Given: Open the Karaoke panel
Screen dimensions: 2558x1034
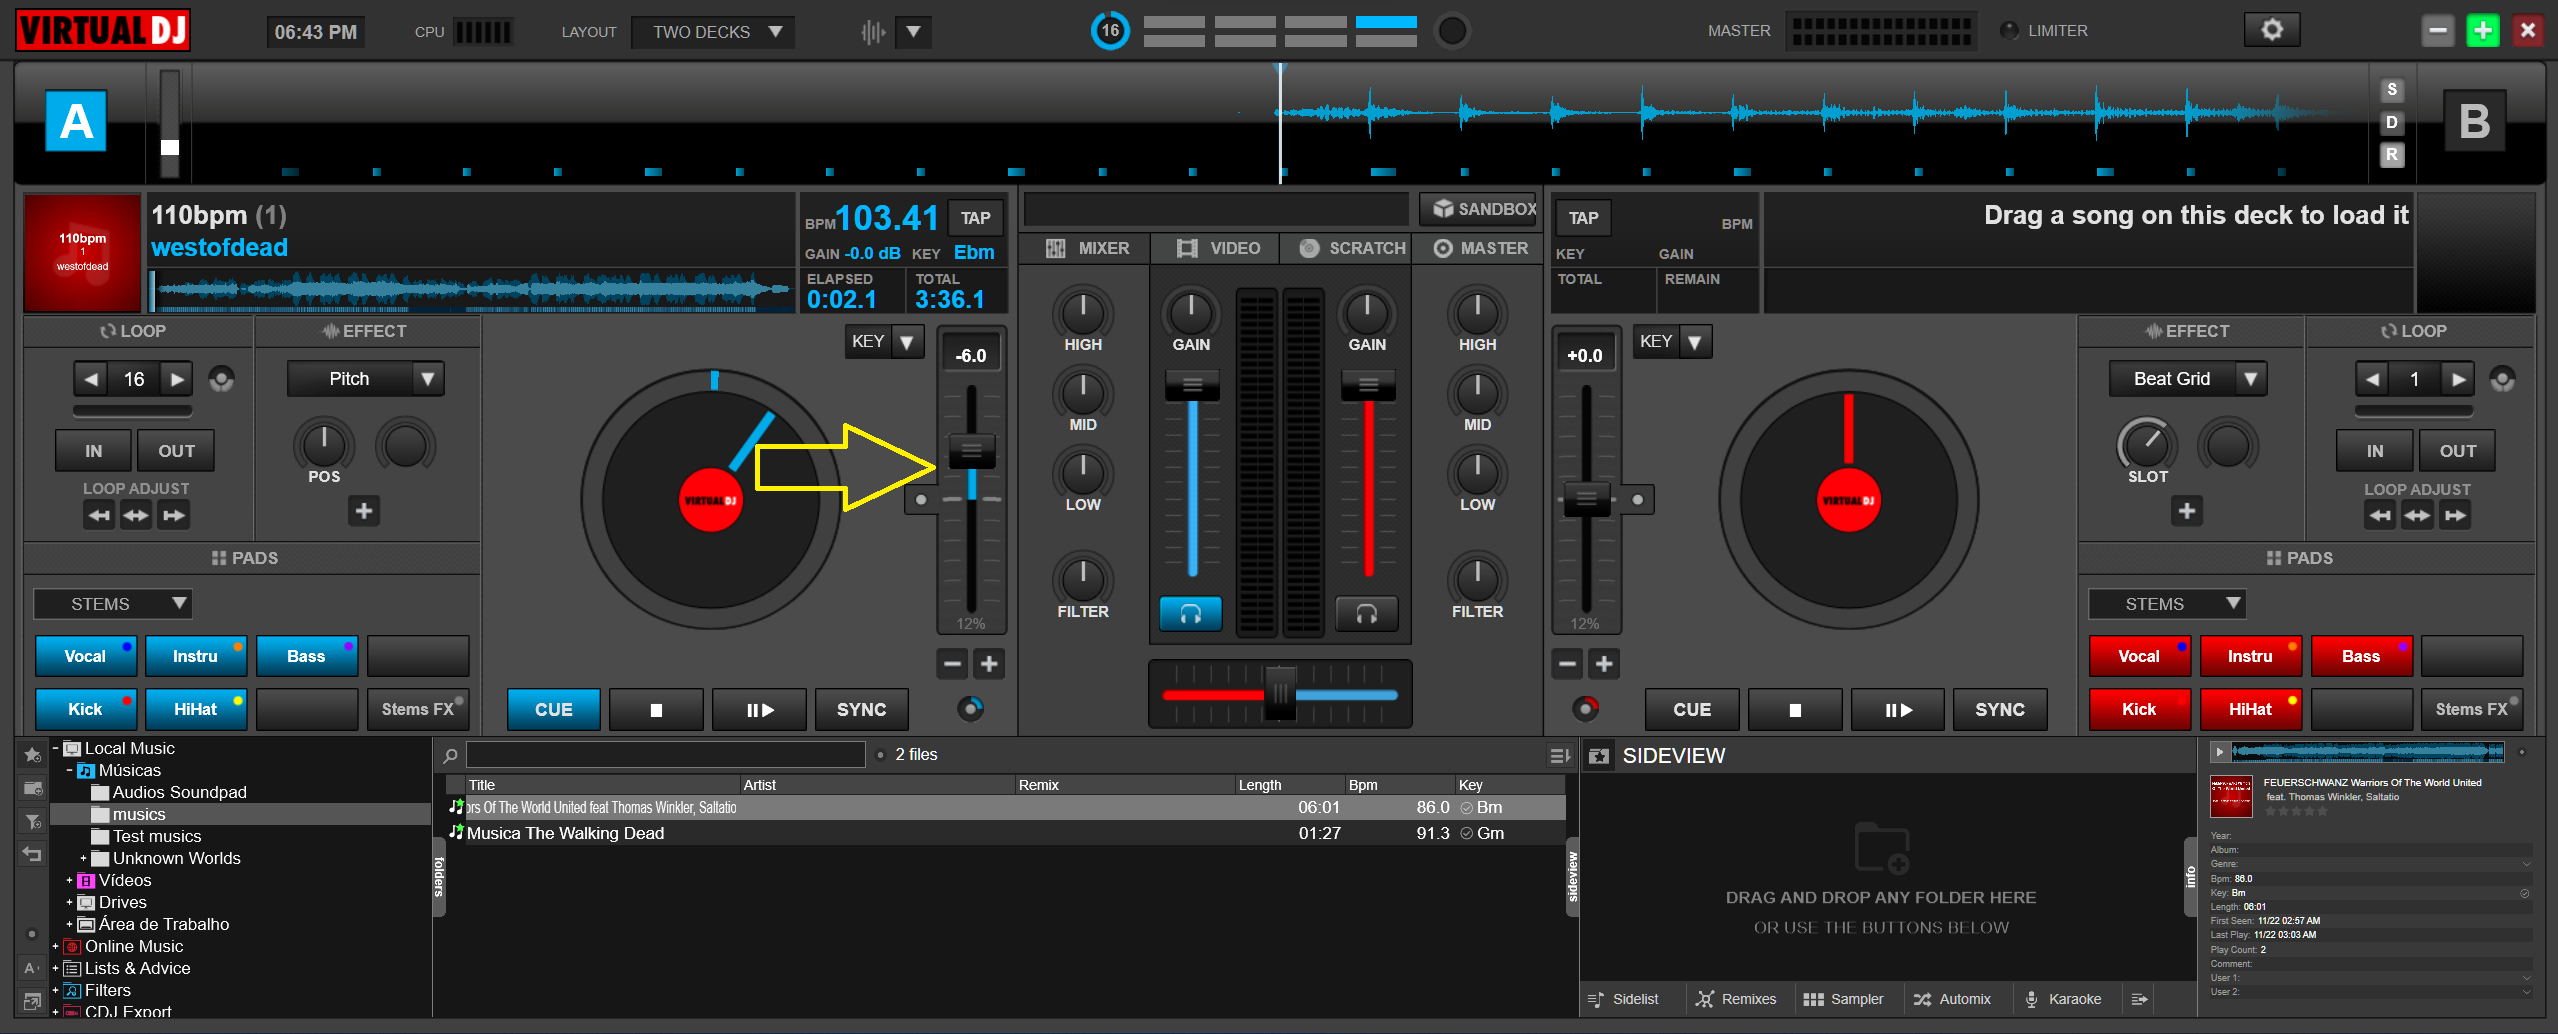Looking at the screenshot, I should (2063, 999).
